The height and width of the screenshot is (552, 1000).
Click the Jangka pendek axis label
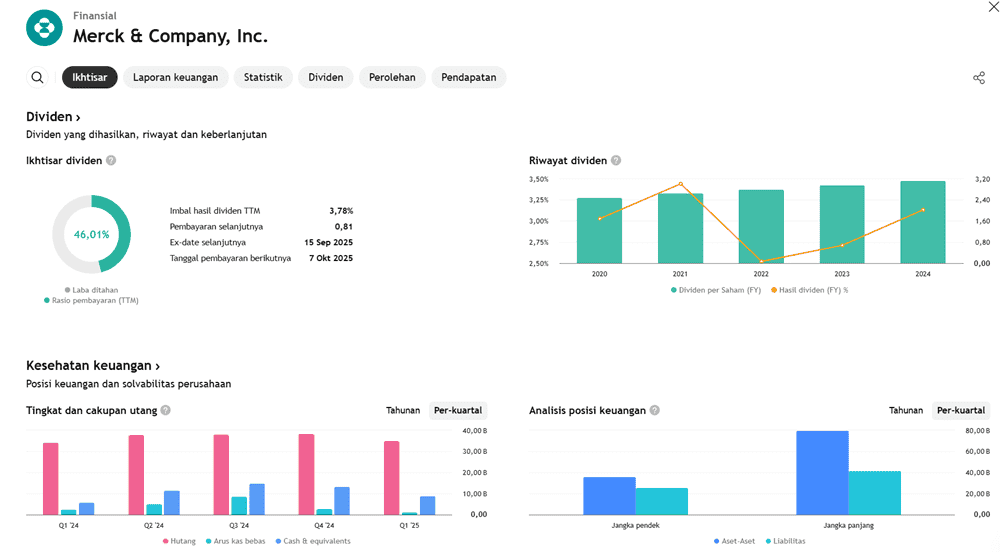pyautogui.click(x=636, y=526)
